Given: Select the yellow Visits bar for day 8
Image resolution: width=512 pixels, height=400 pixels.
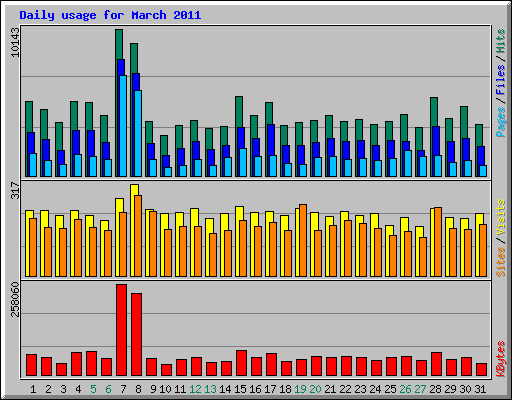Looking at the screenshot, I should coord(133,230).
